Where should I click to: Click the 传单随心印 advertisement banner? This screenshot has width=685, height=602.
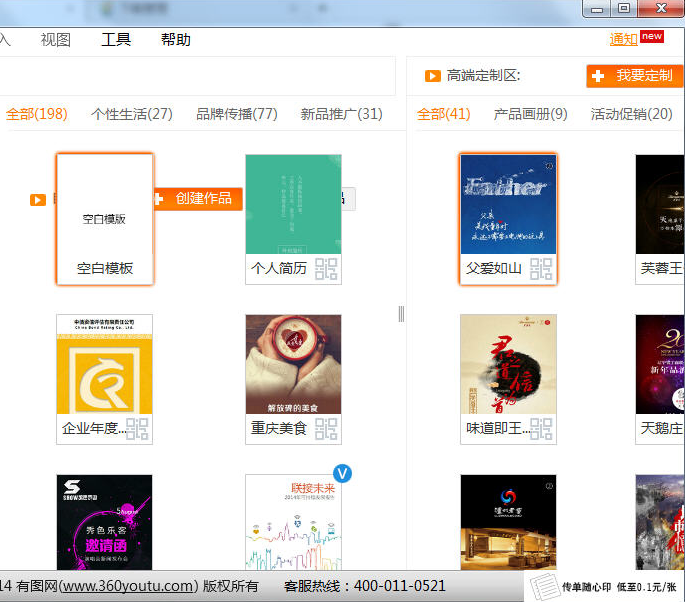tap(604, 587)
